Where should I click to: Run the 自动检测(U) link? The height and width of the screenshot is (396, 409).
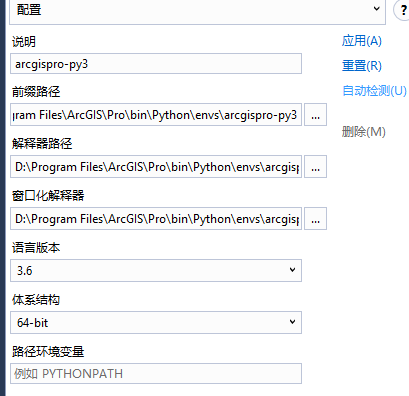[x=374, y=90]
